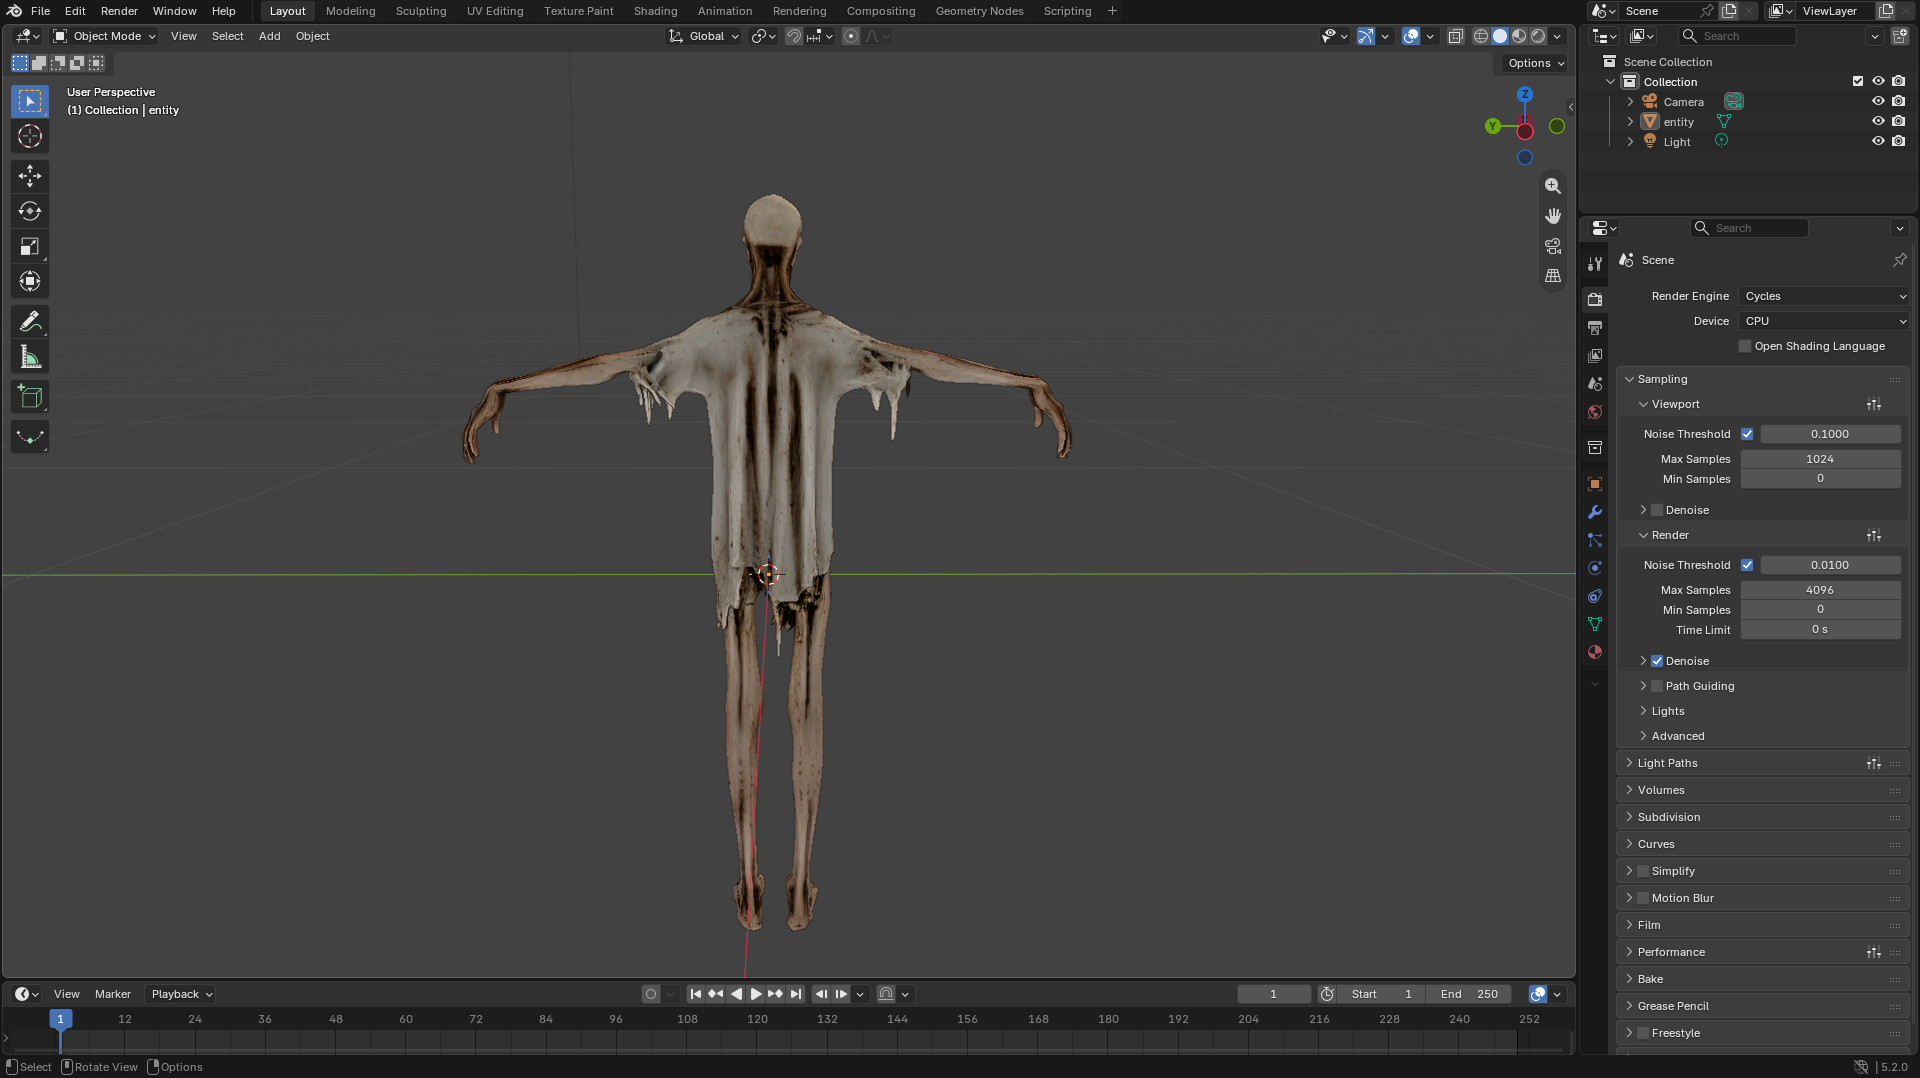Enable Path Guiding checkbox

click(1657, 686)
